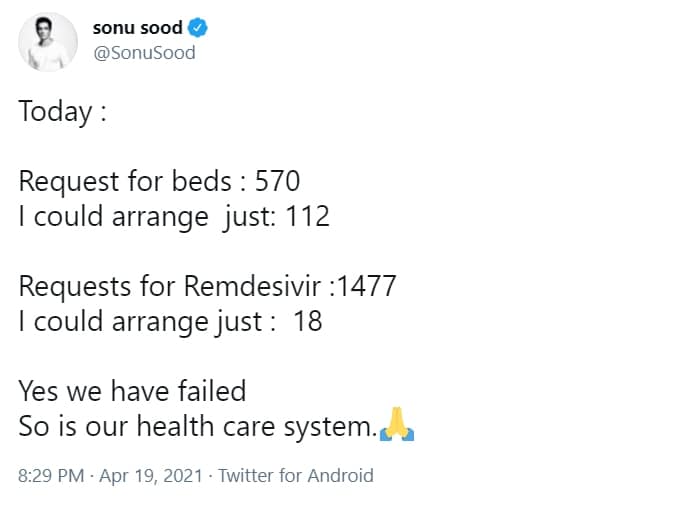Click the "health care system" phrase

point(254,427)
